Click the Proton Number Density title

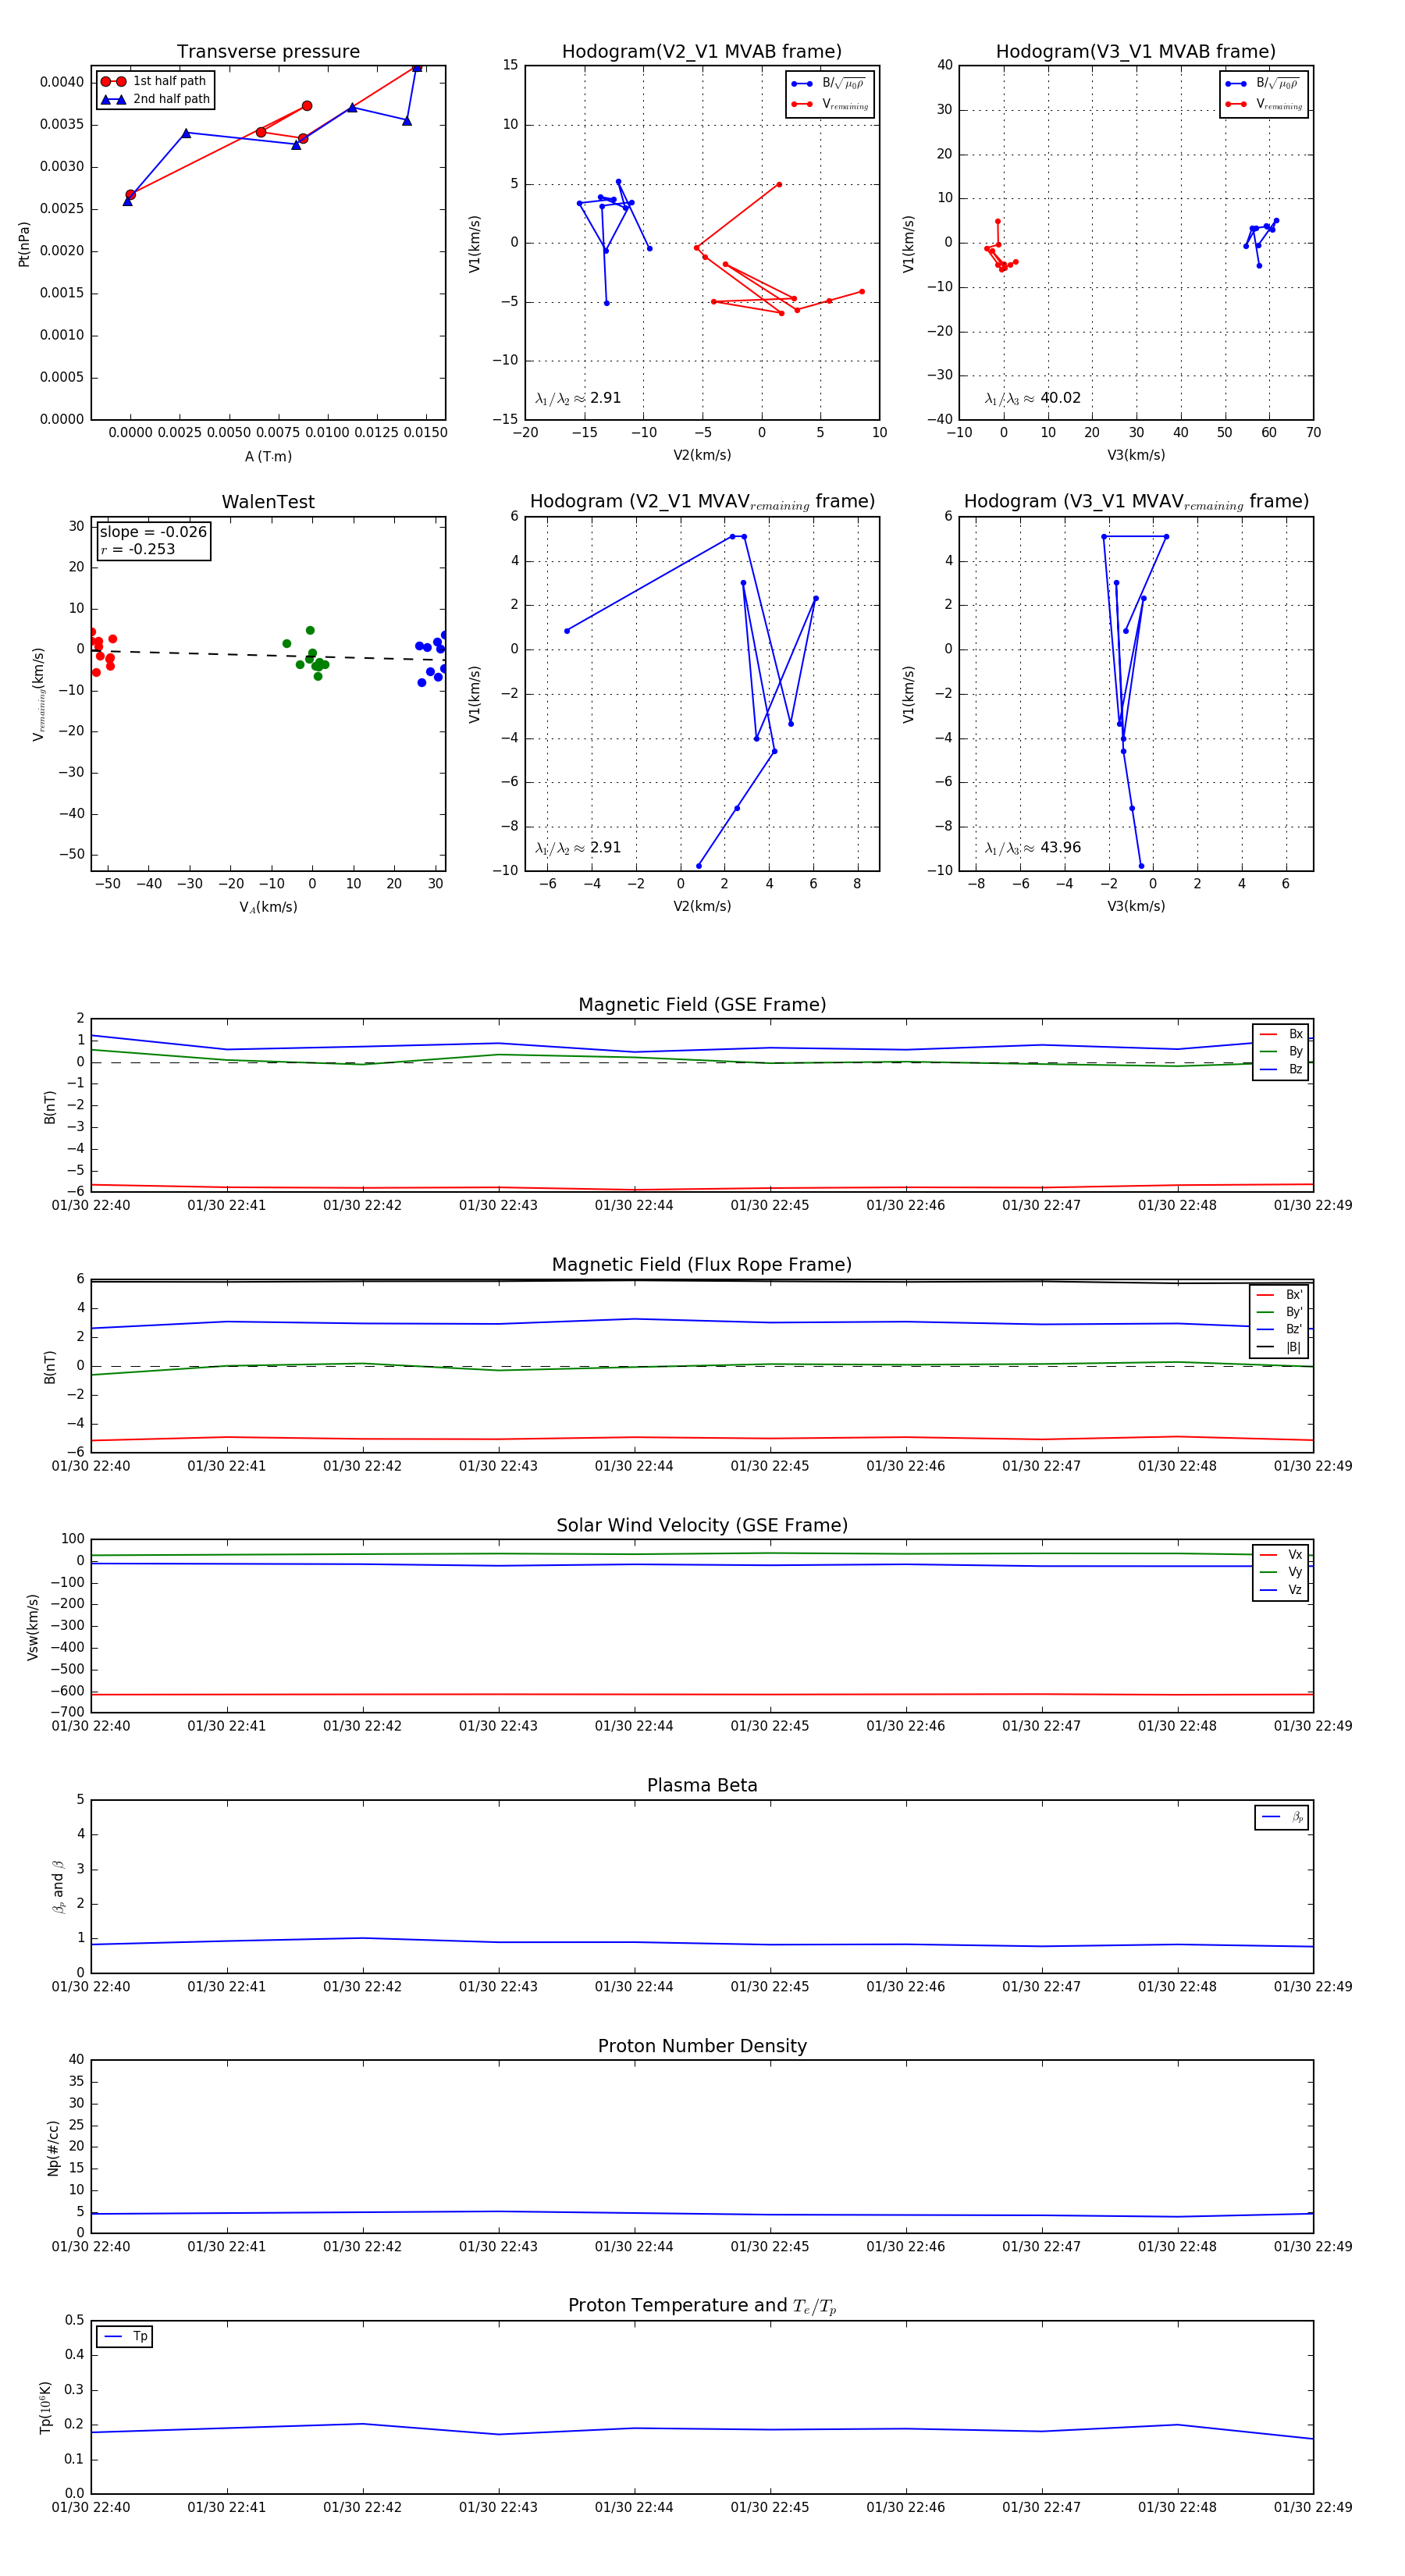702,2046
